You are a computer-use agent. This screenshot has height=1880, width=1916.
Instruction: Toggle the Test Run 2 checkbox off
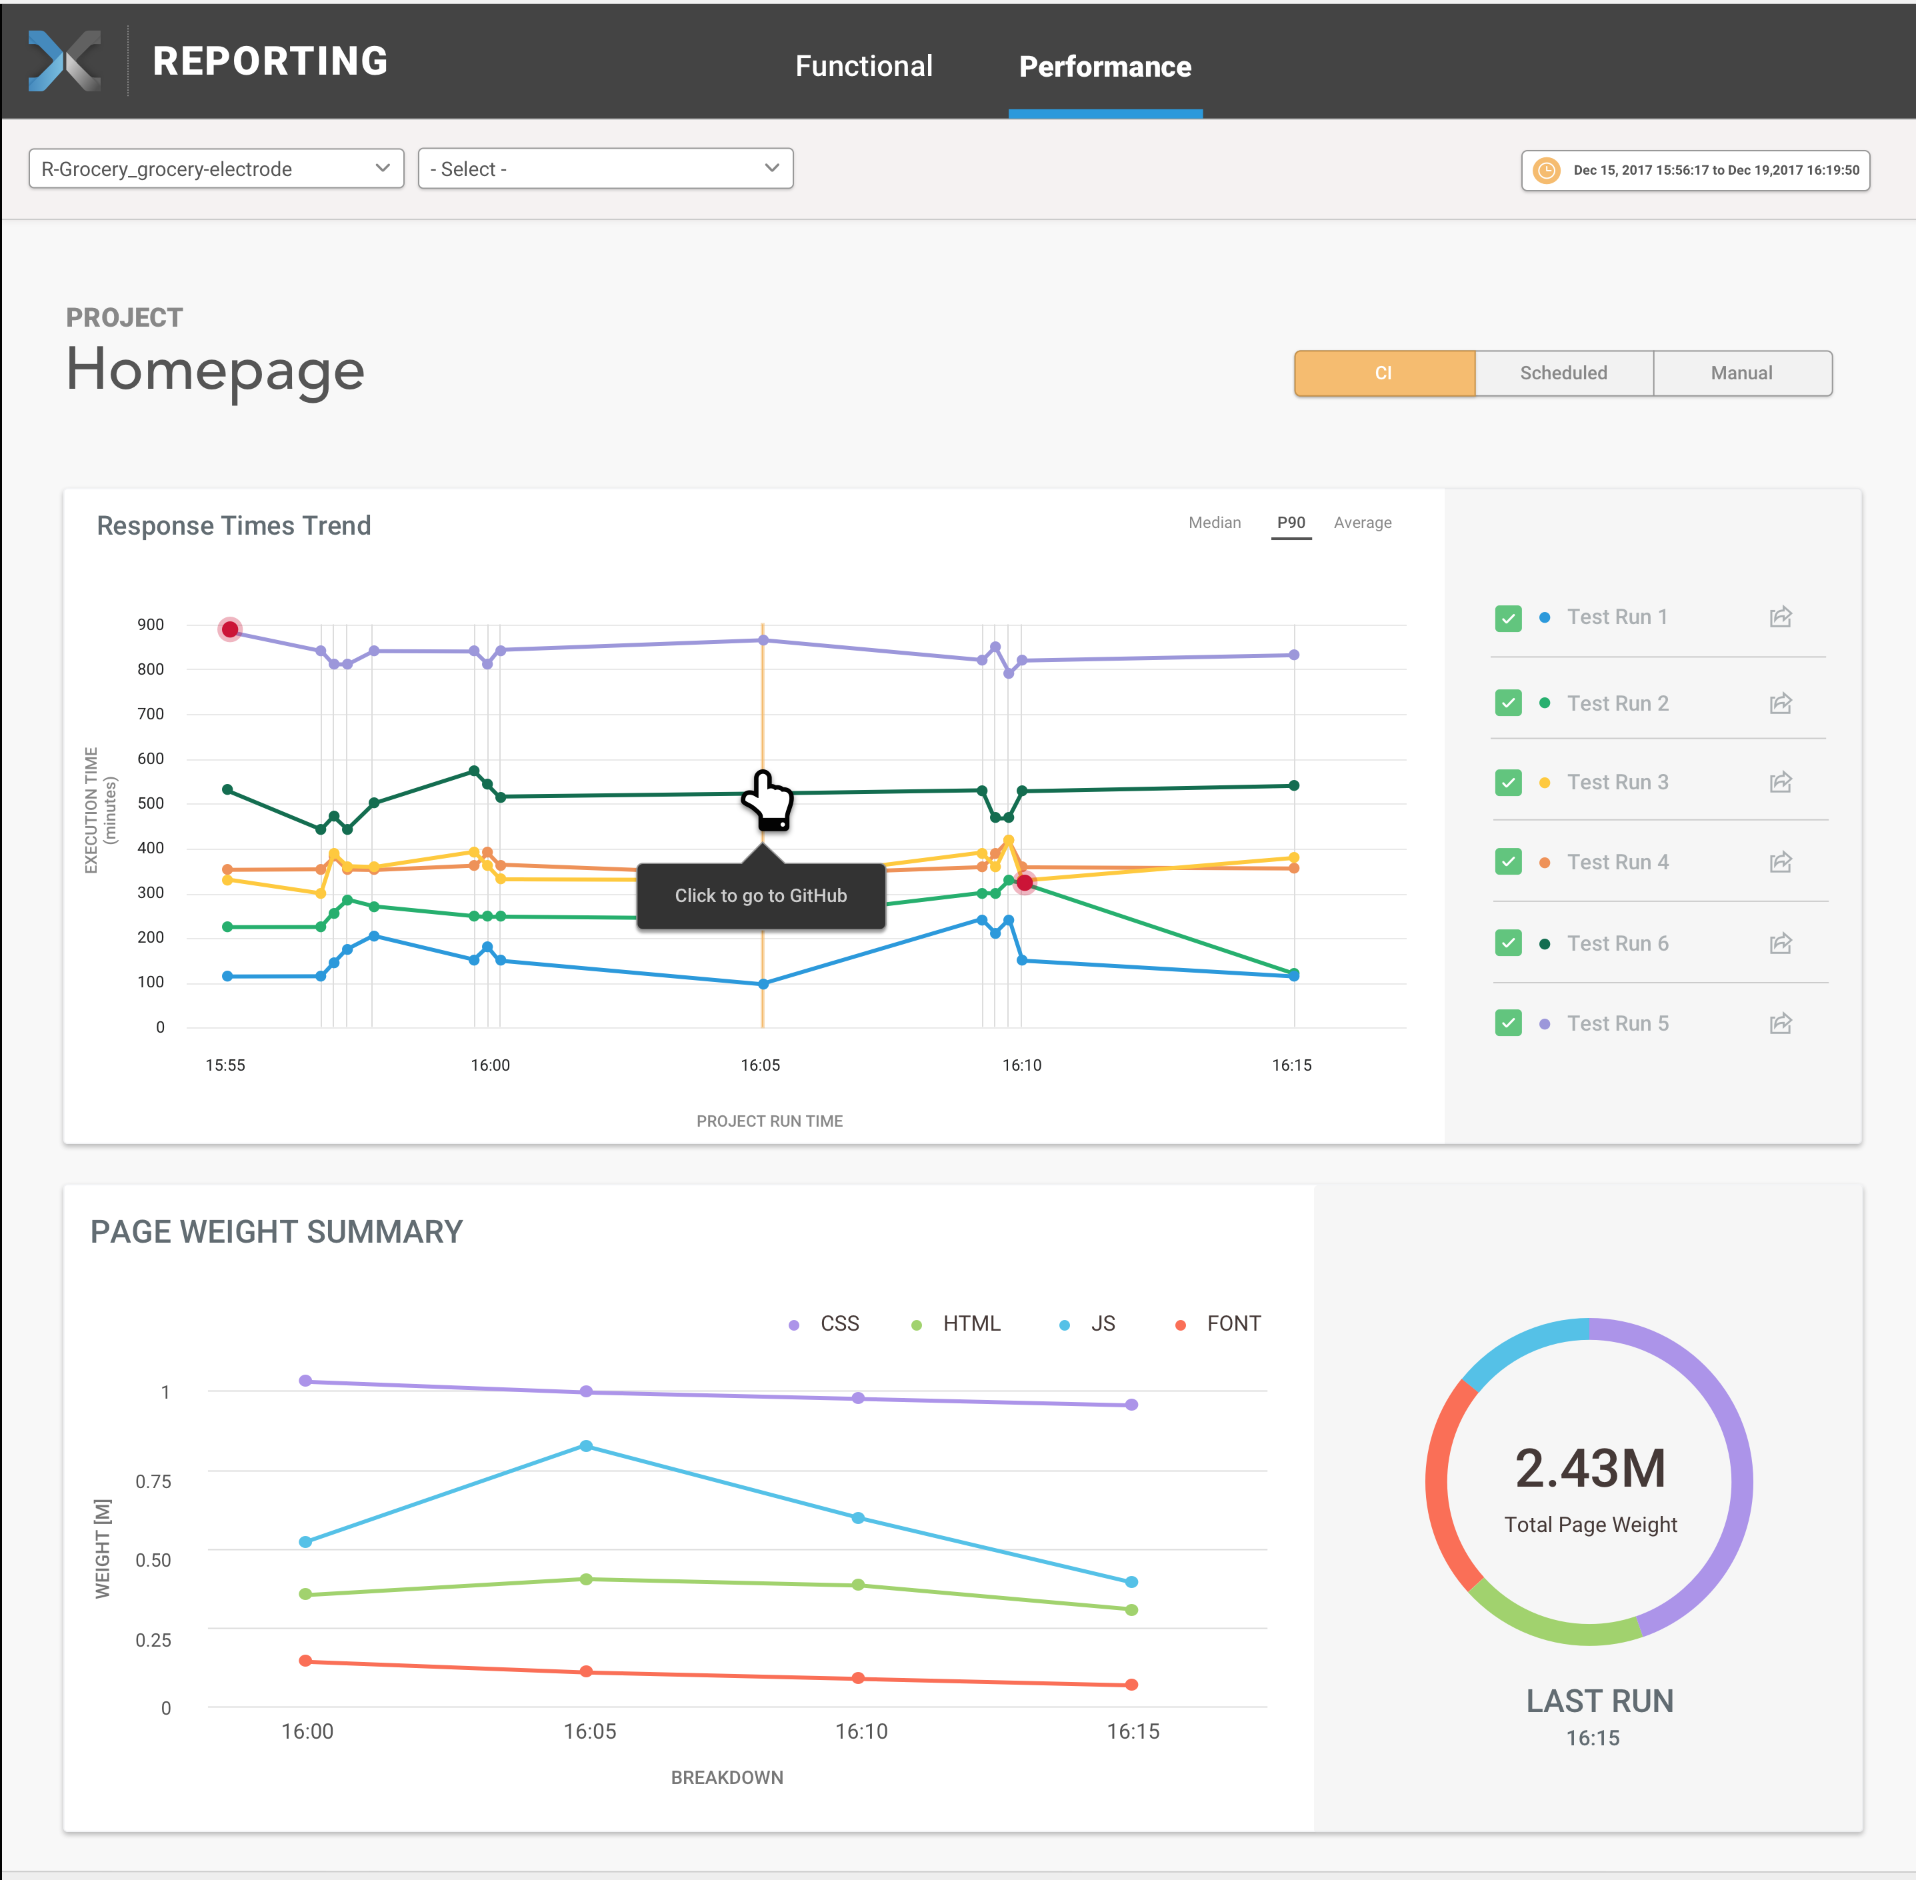coord(1508,702)
